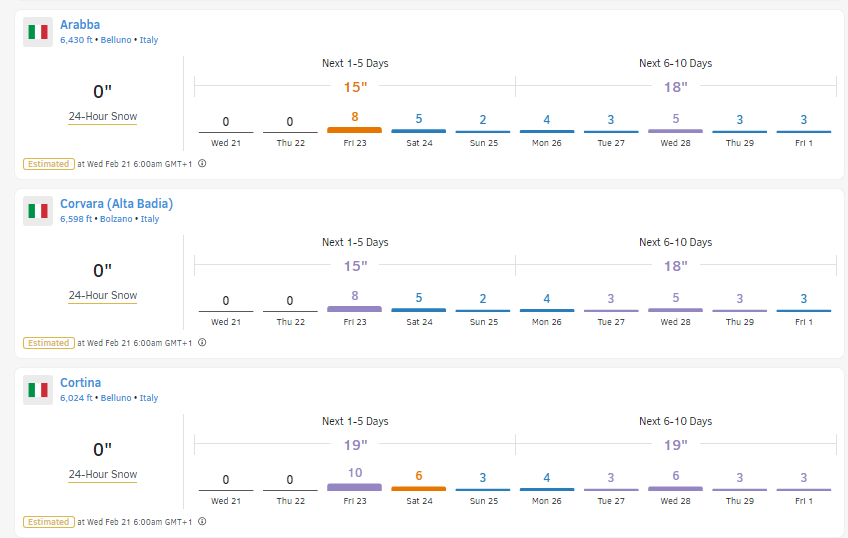Click Arabba's Wed 21 zero snowfall column
848x538 pixels.
pyautogui.click(x=226, y=131)
